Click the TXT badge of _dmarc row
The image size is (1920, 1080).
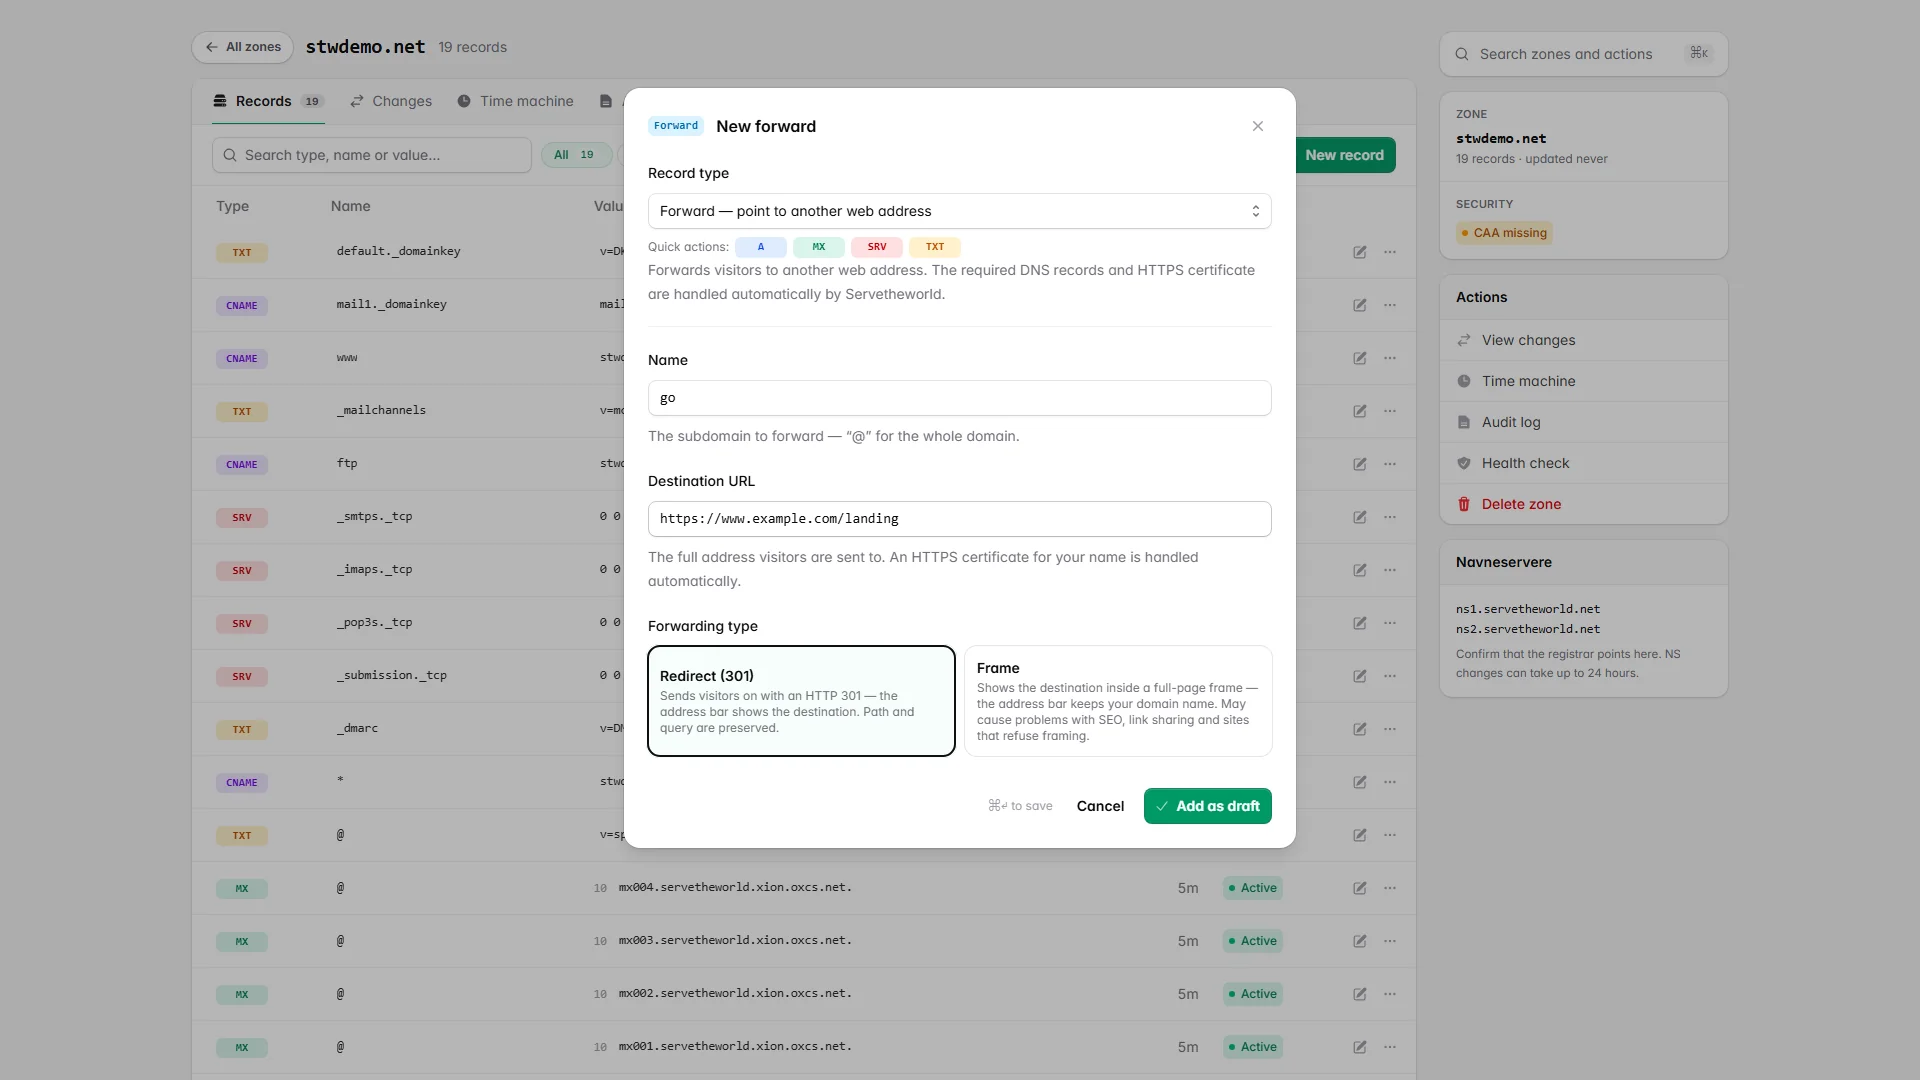coord(242,730)
